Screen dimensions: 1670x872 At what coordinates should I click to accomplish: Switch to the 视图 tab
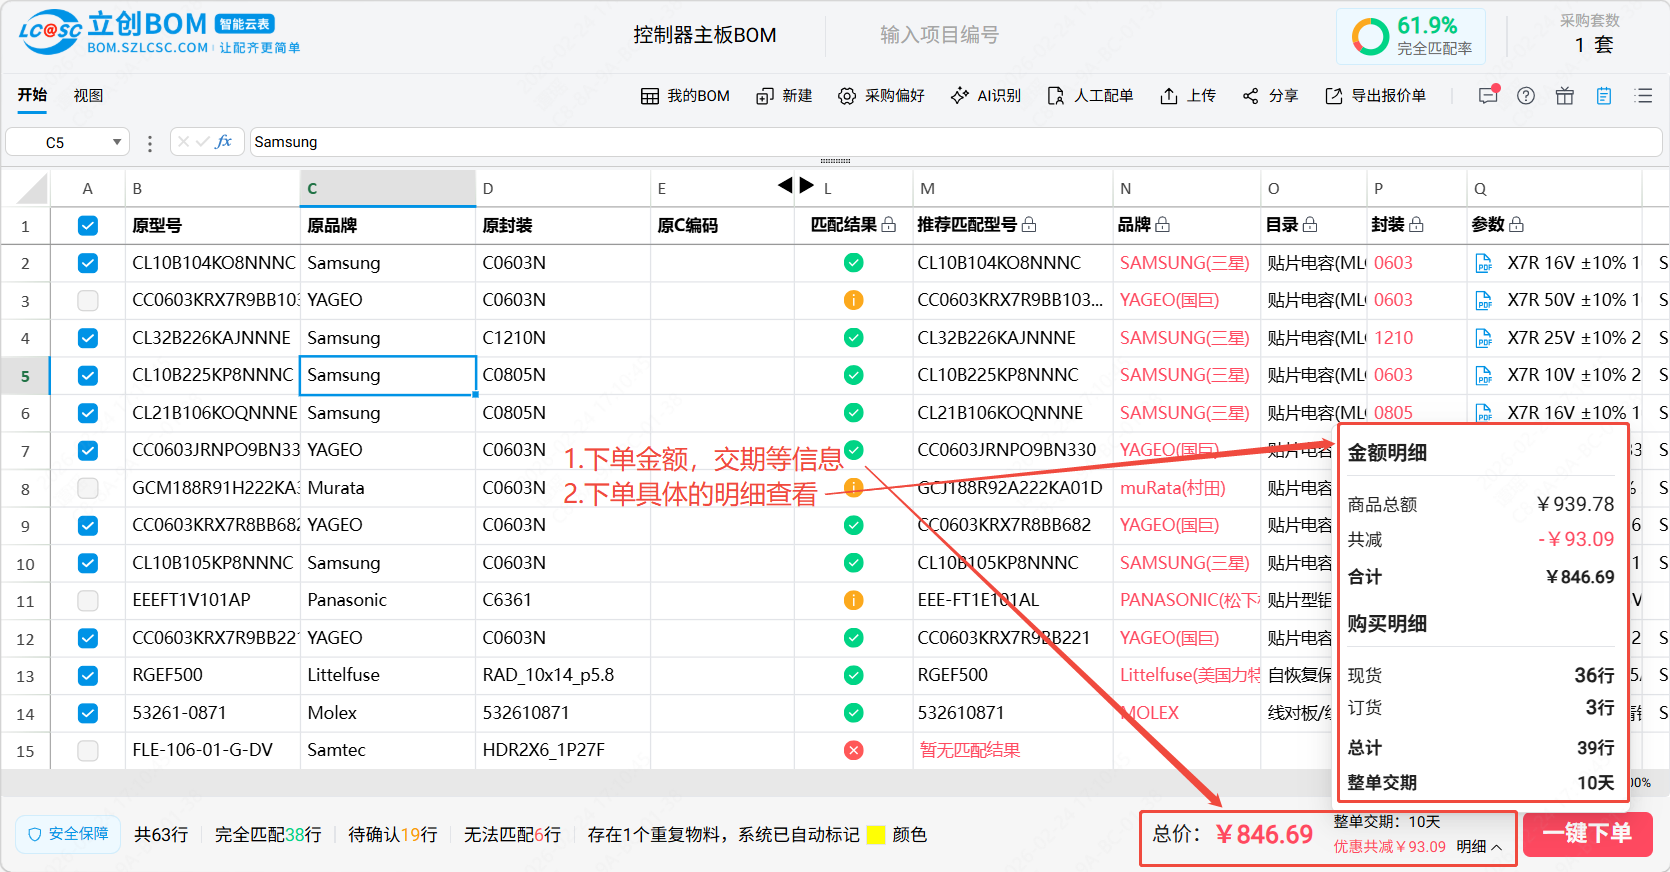pos(88,96)
